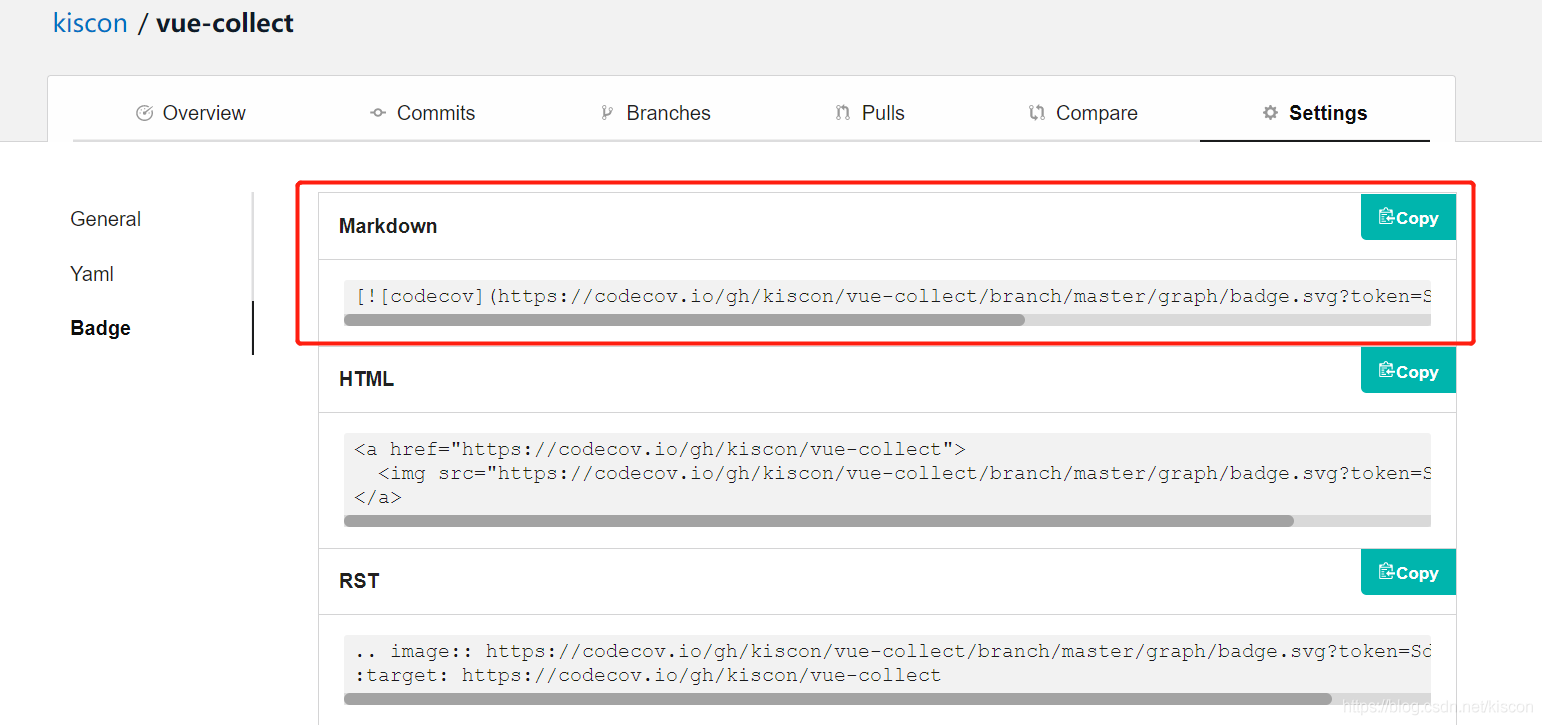Screen dimensions: 1542x725
Task: Copy the HTML badge snippet
Action: coord(1408,371)
